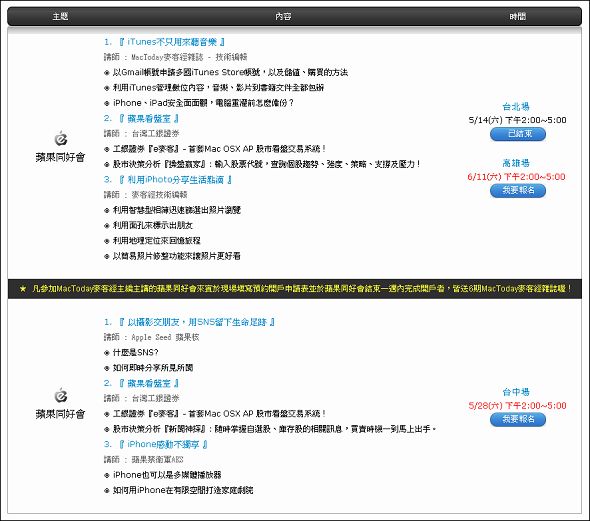Click the 5/14(六) 下午2:00~5:00 time text
Image resolution: width=590 pixels, height=521 pixels.
[517, 120]
